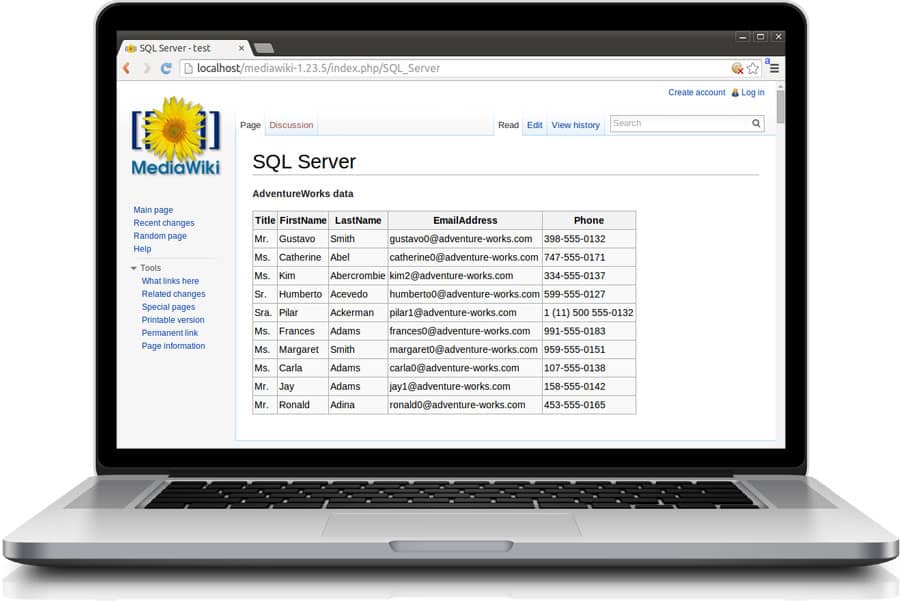Viewport: 900px width, 601px height.
Task: Open the View history tab
Action: tap(575, 125)
